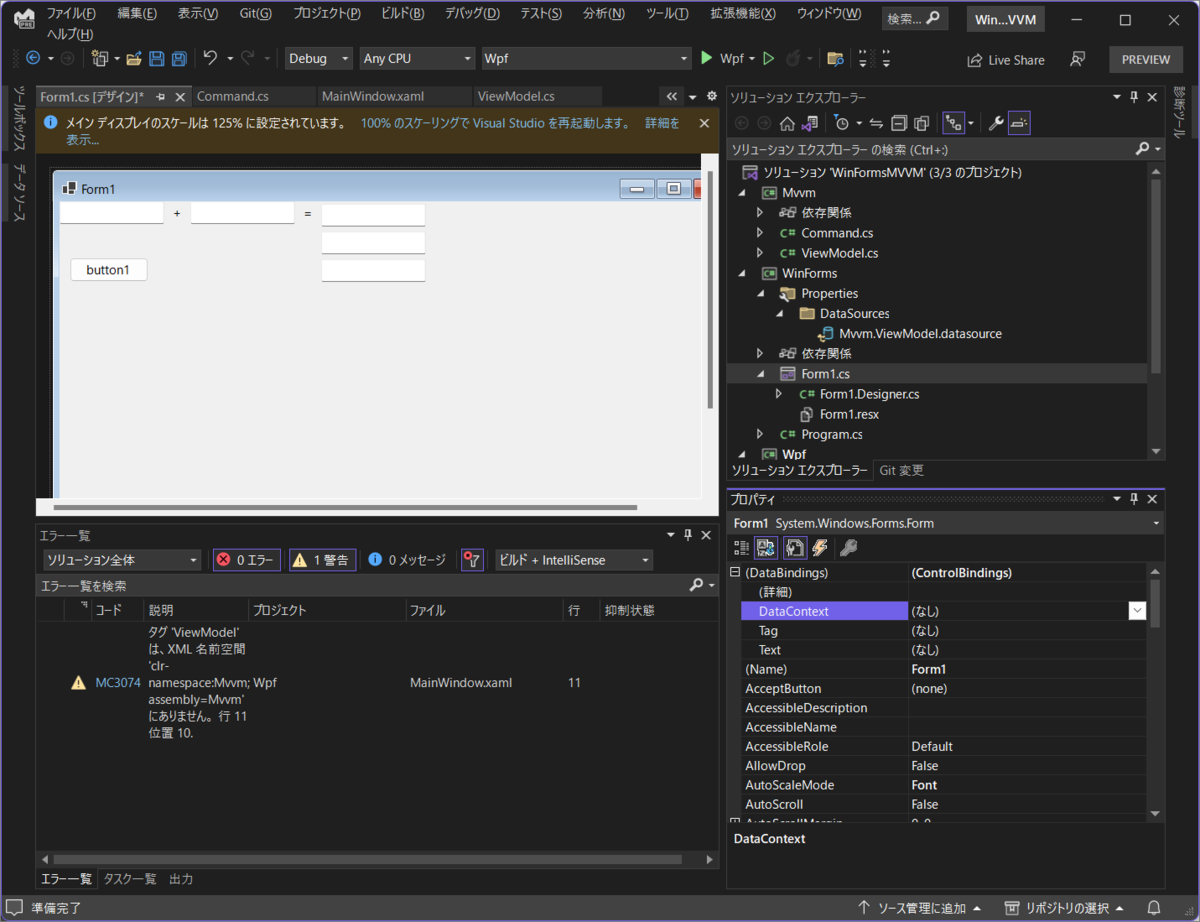1200x922 pixels.
Task: Click property pages wrench in Properties panel
Action: [x=848, y=548]
